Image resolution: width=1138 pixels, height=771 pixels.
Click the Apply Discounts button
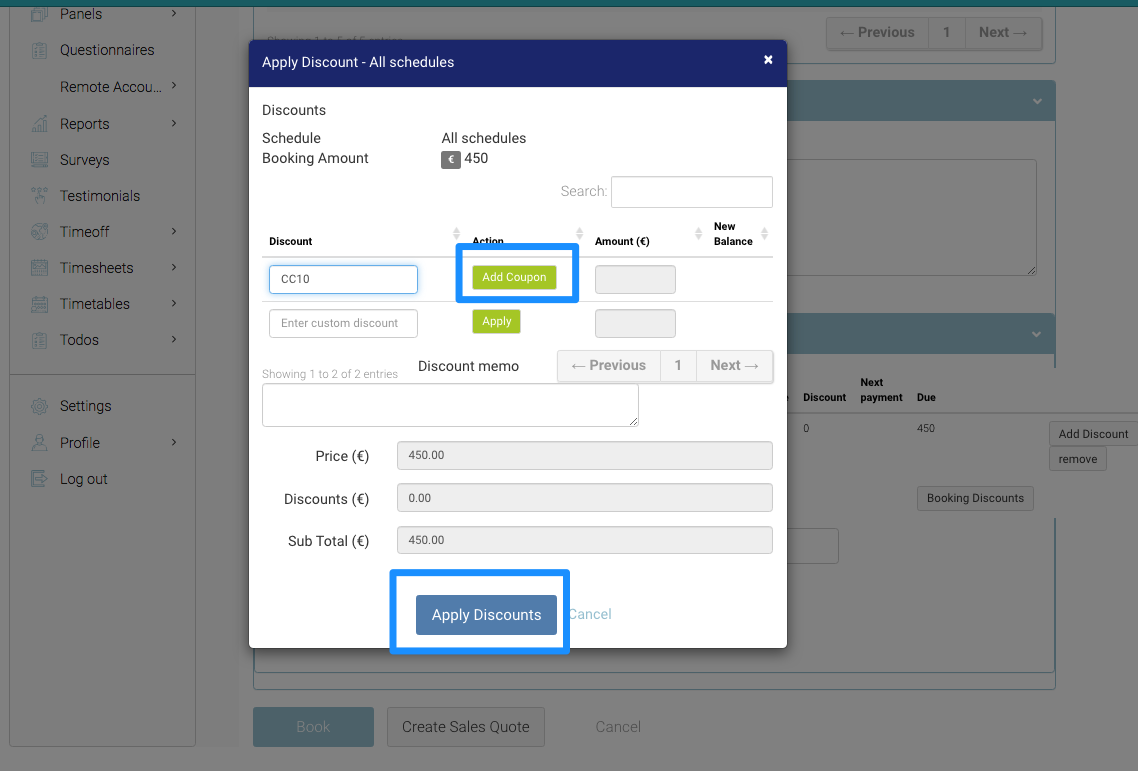pyautogui.click(x=486, y=615)
